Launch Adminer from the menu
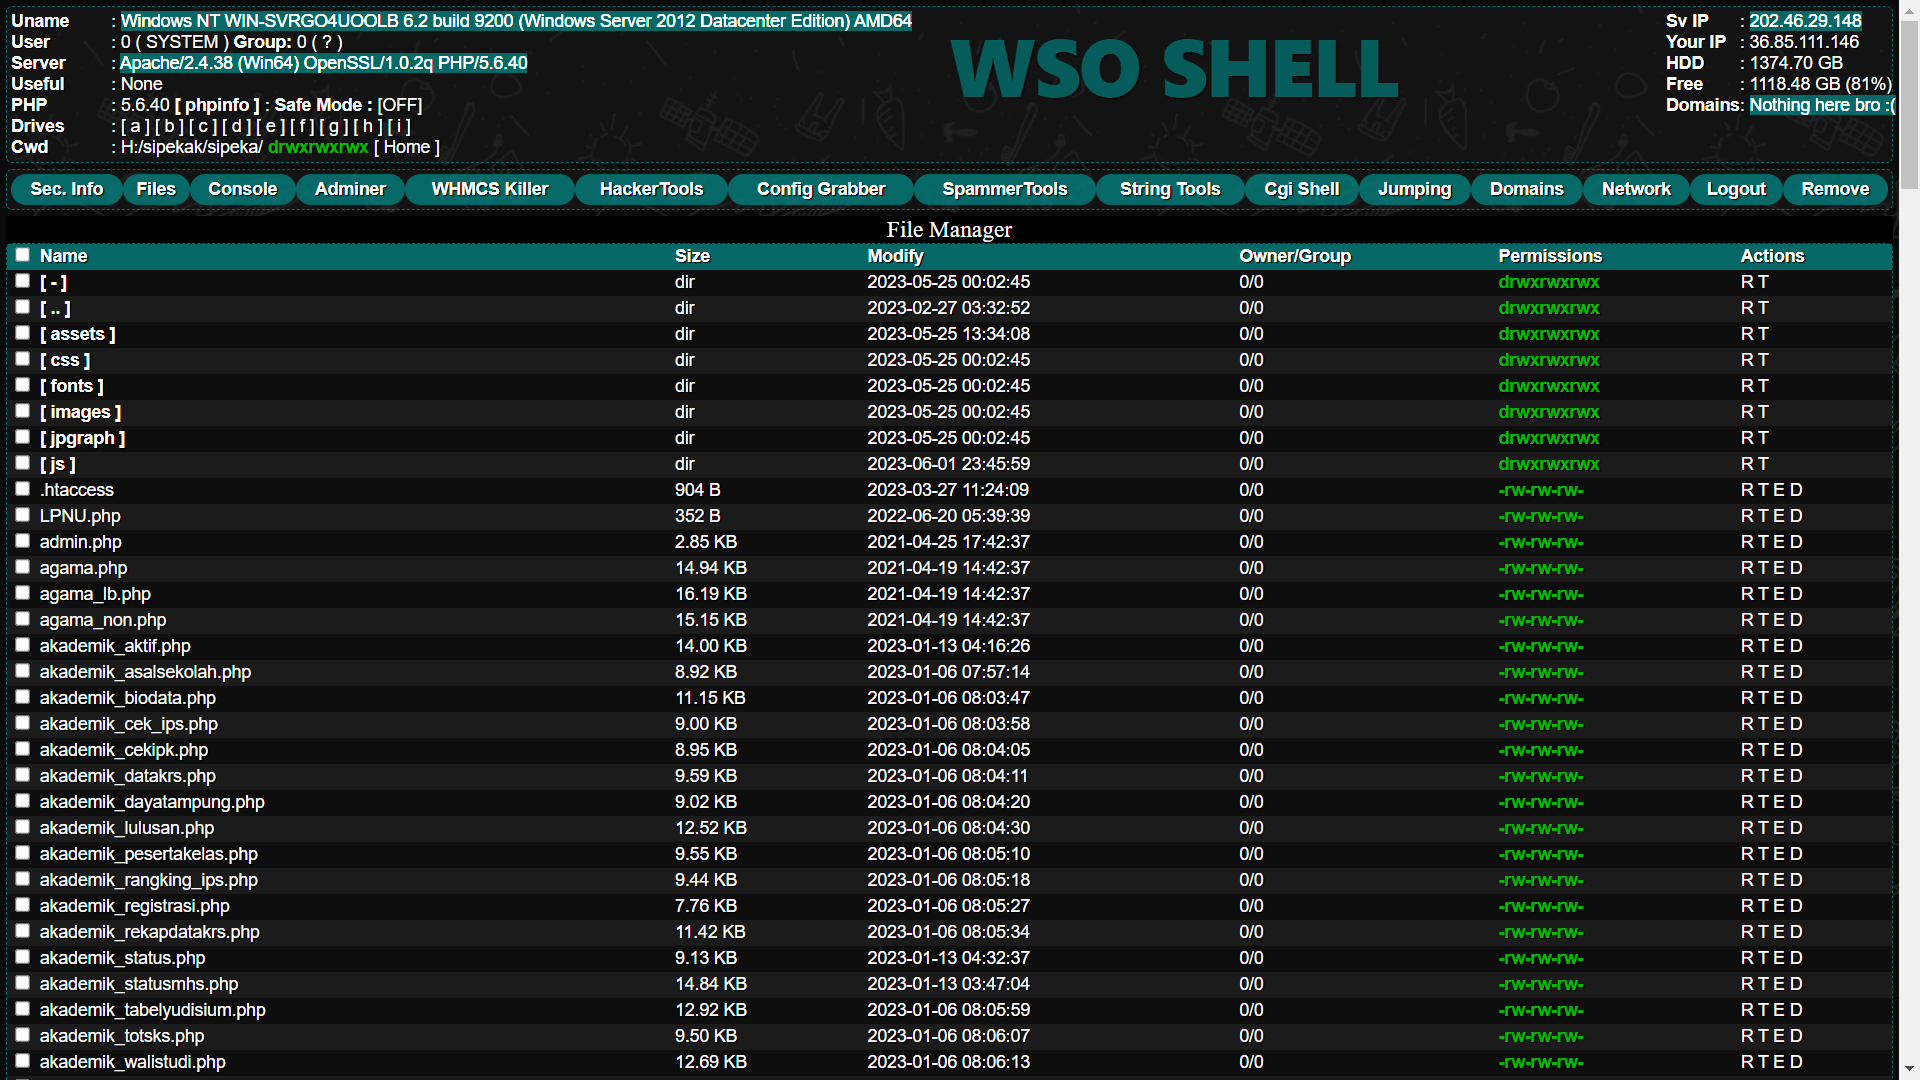The height and width of the screenshot is (1080, 1920). click(x=350, y=189)
